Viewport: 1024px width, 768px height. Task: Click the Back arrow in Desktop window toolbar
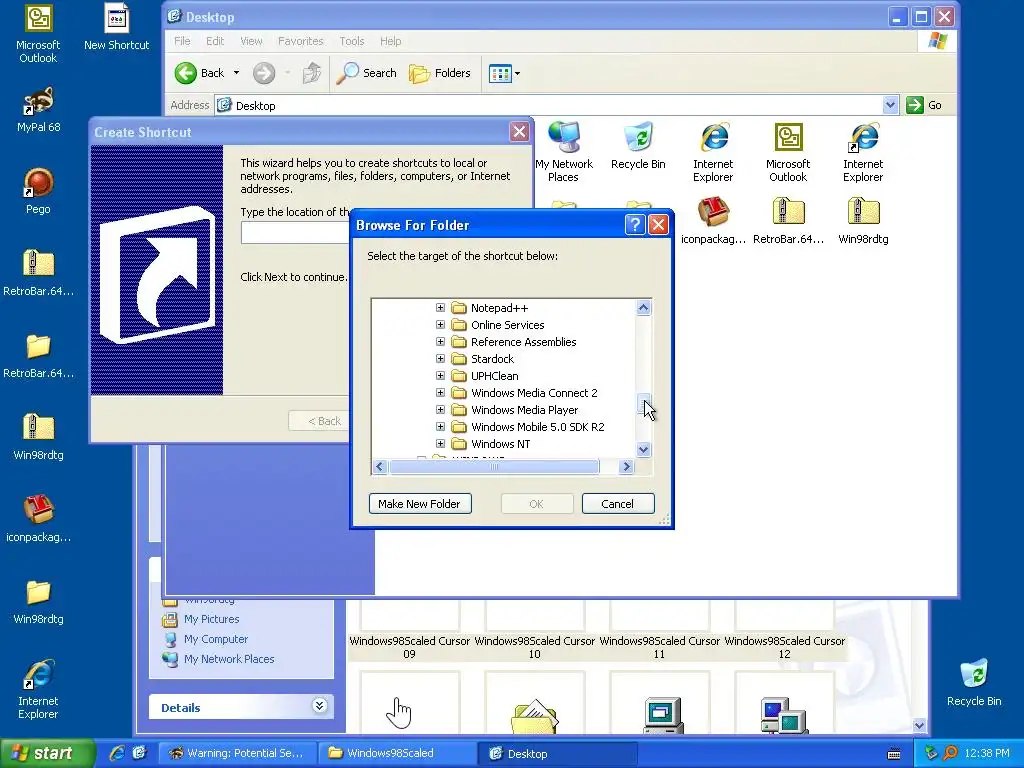185,73
